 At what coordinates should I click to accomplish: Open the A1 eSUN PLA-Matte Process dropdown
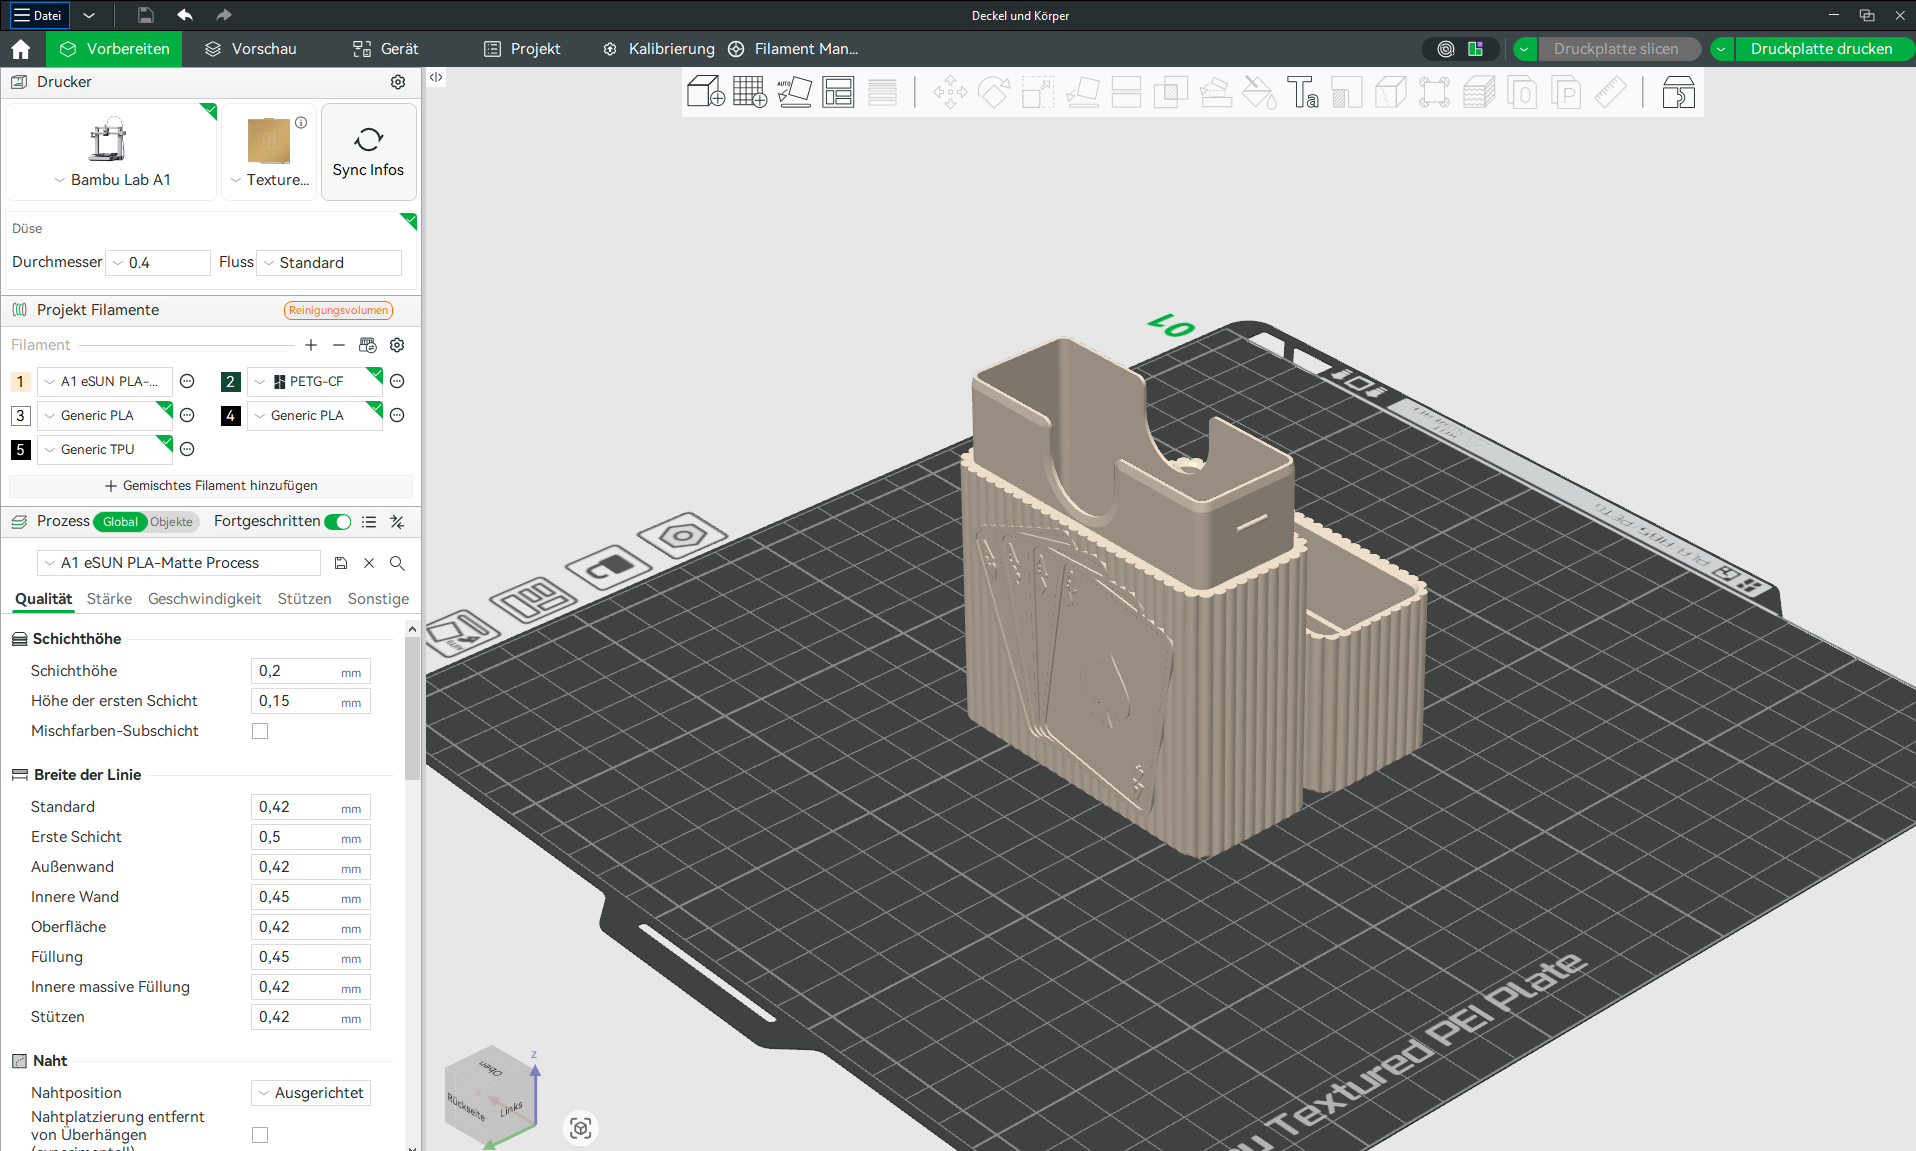[179, 563]
